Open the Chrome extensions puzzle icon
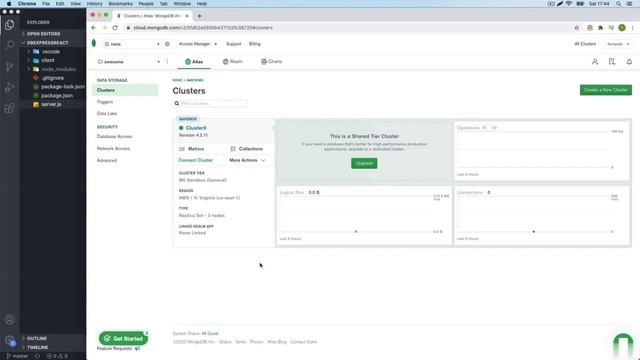This screenshot has height=360, width=640. click(600, 28)
